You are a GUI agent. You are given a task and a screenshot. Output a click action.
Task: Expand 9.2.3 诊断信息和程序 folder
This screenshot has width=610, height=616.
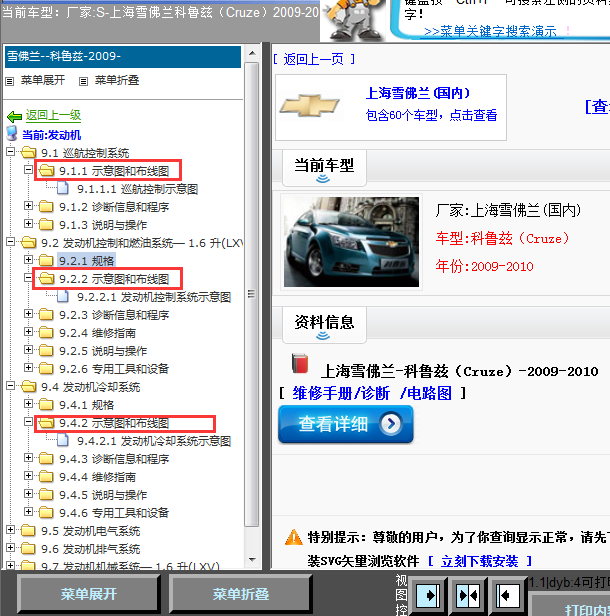28,314
